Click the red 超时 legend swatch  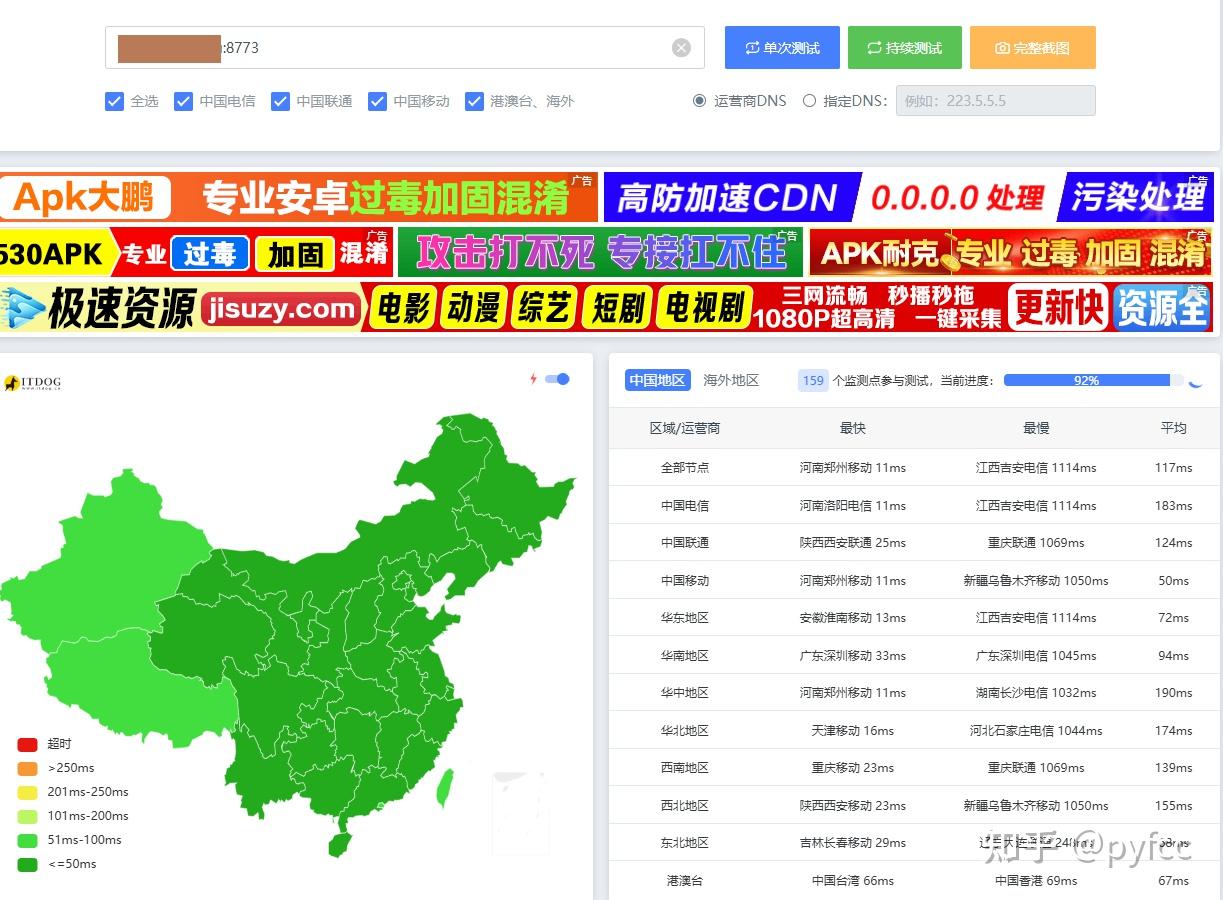28,744
